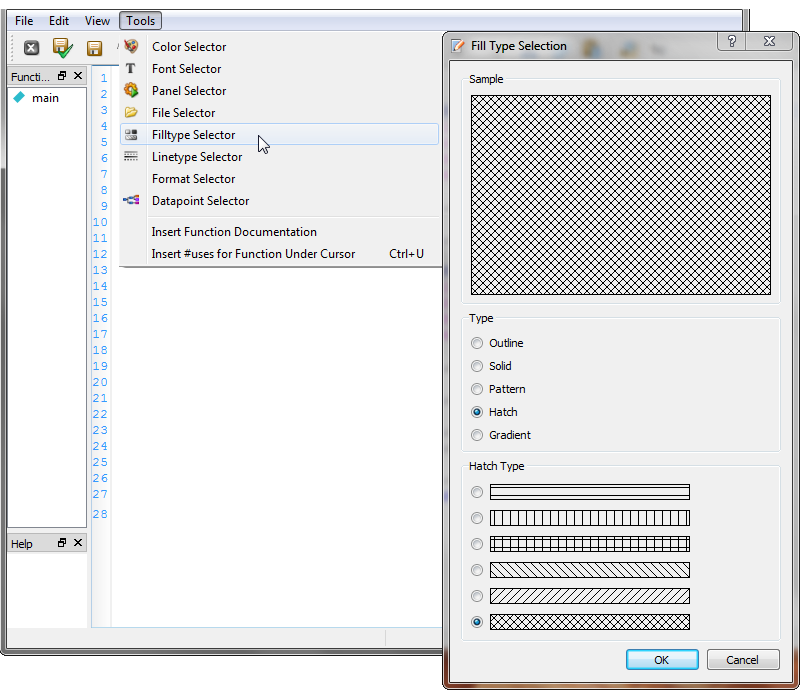Image resolution: width=804 pixels, height=693 pixels.
Task: Click the save-and-check toolbar icon with green checkmark
Action: pyautogui.click(x=63, y=48)
